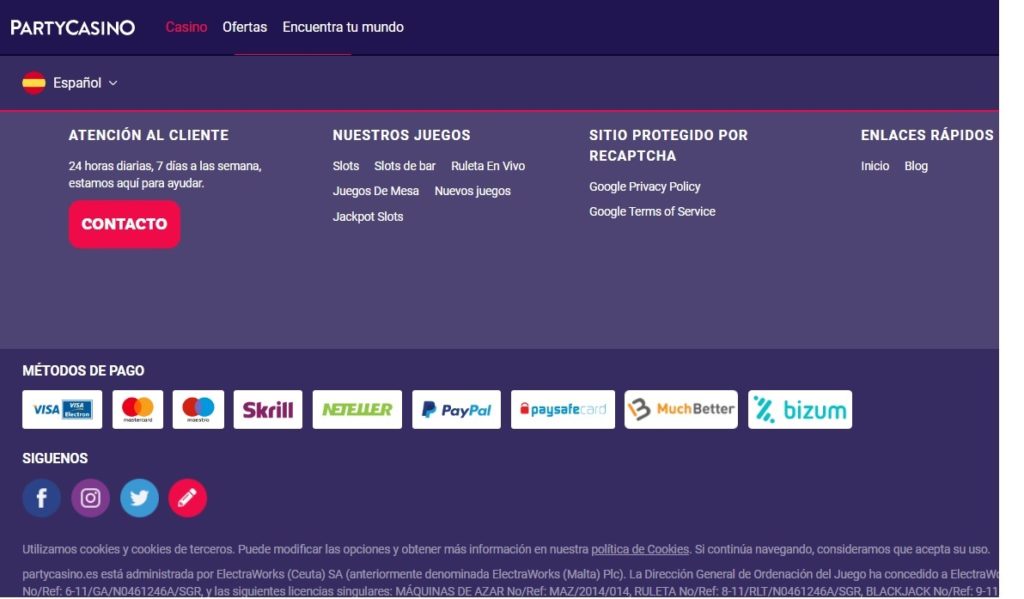Expand the Español language dropdown chevron
Viewport: 1024px width, 599px height.
point(113,83)
